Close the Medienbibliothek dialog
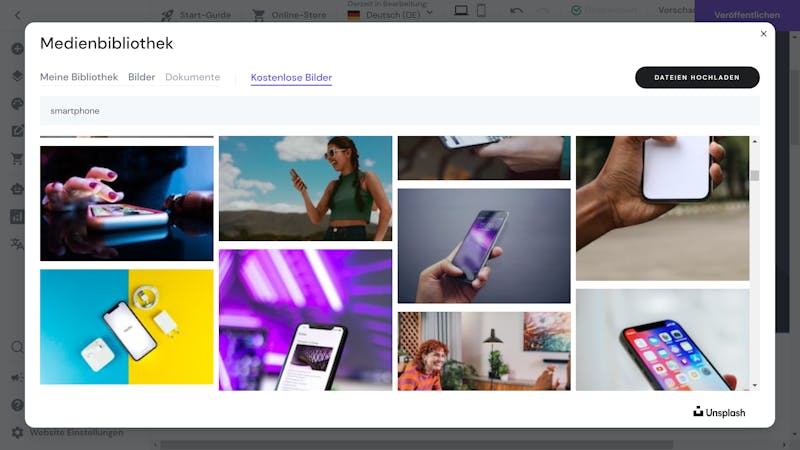 click(x=763, y=34)
